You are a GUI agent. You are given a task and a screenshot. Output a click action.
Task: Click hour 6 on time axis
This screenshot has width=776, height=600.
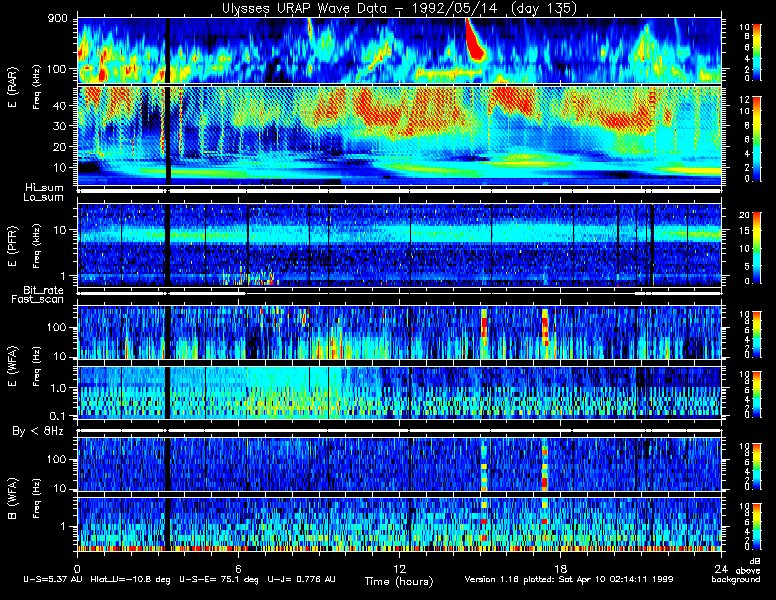(x=239, y=568)
